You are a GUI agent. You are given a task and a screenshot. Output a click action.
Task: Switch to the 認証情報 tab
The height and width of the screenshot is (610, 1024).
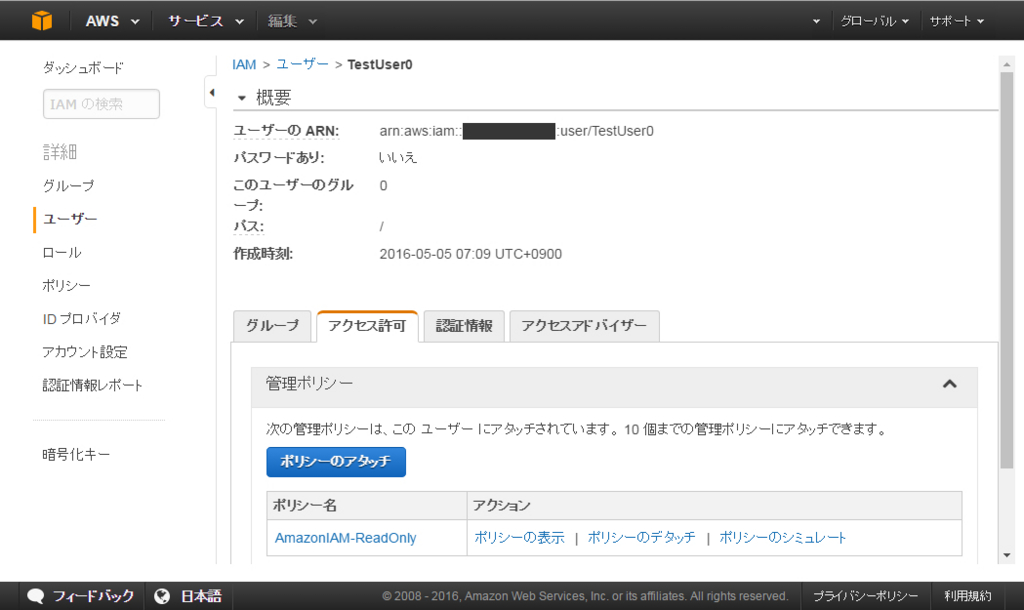point(463,324)
